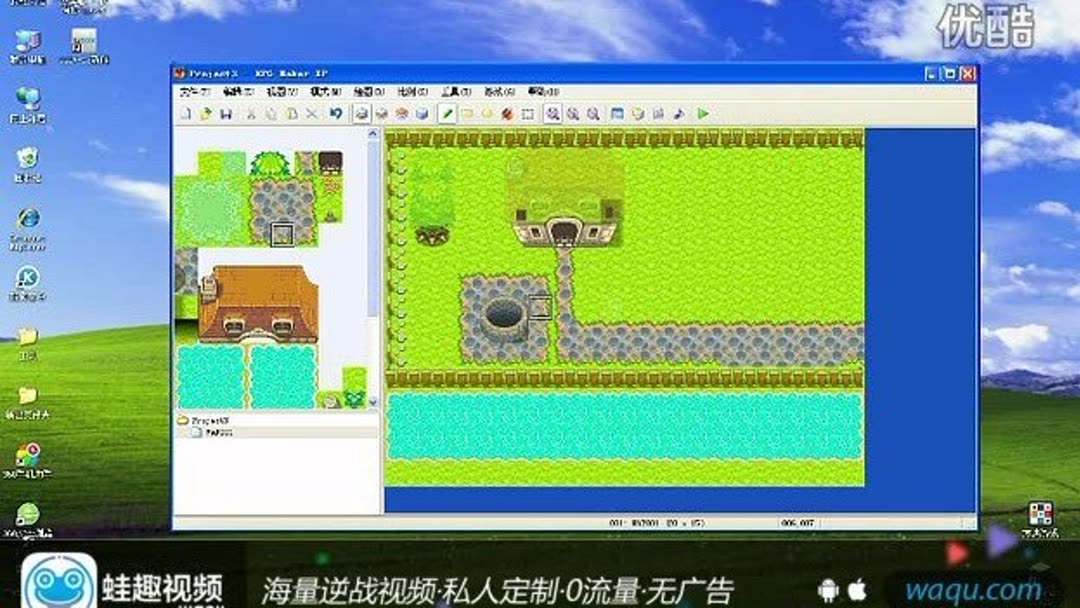Screen dimensions: 1080x608
Task: Enable the 1:1 zoom scale toggle
Action: coord(554,112)
